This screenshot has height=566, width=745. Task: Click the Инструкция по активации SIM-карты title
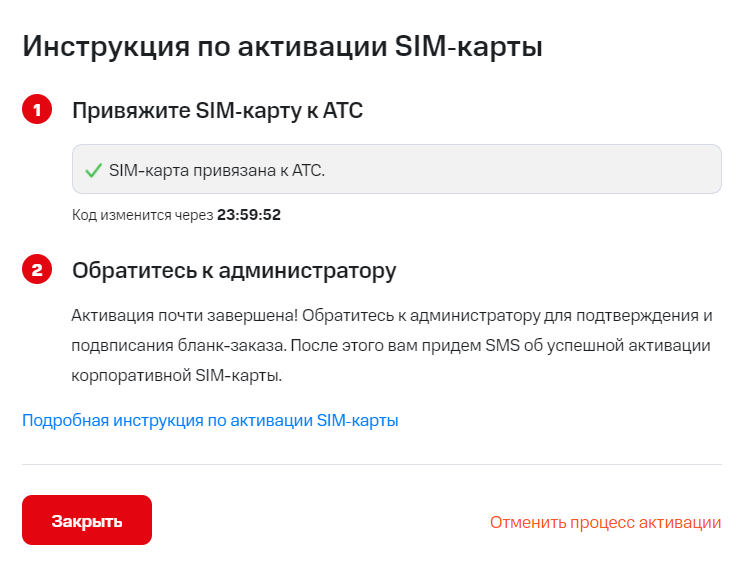[282, 47]
